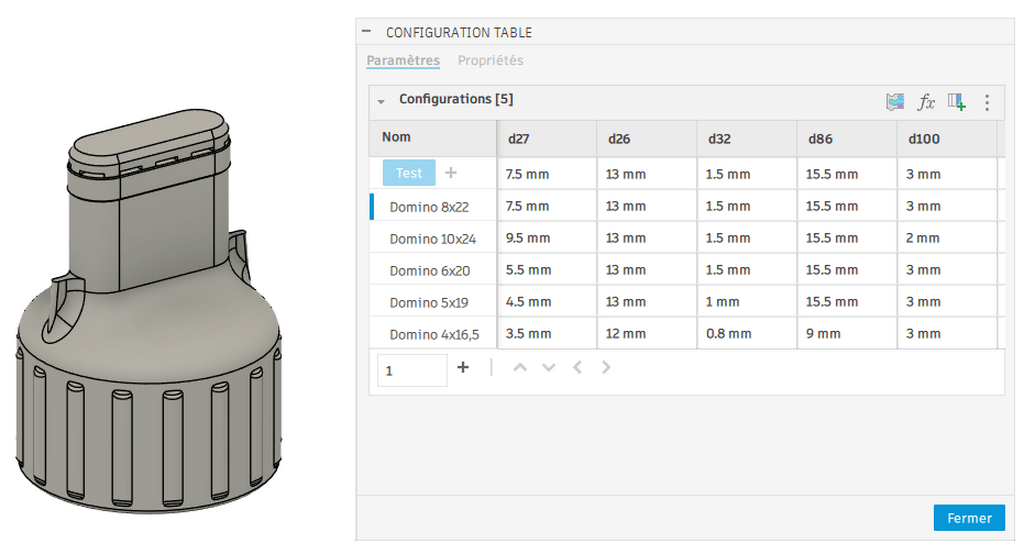Click the plus icon beside the Test row
1024x543 pixels.
point(451,173)
